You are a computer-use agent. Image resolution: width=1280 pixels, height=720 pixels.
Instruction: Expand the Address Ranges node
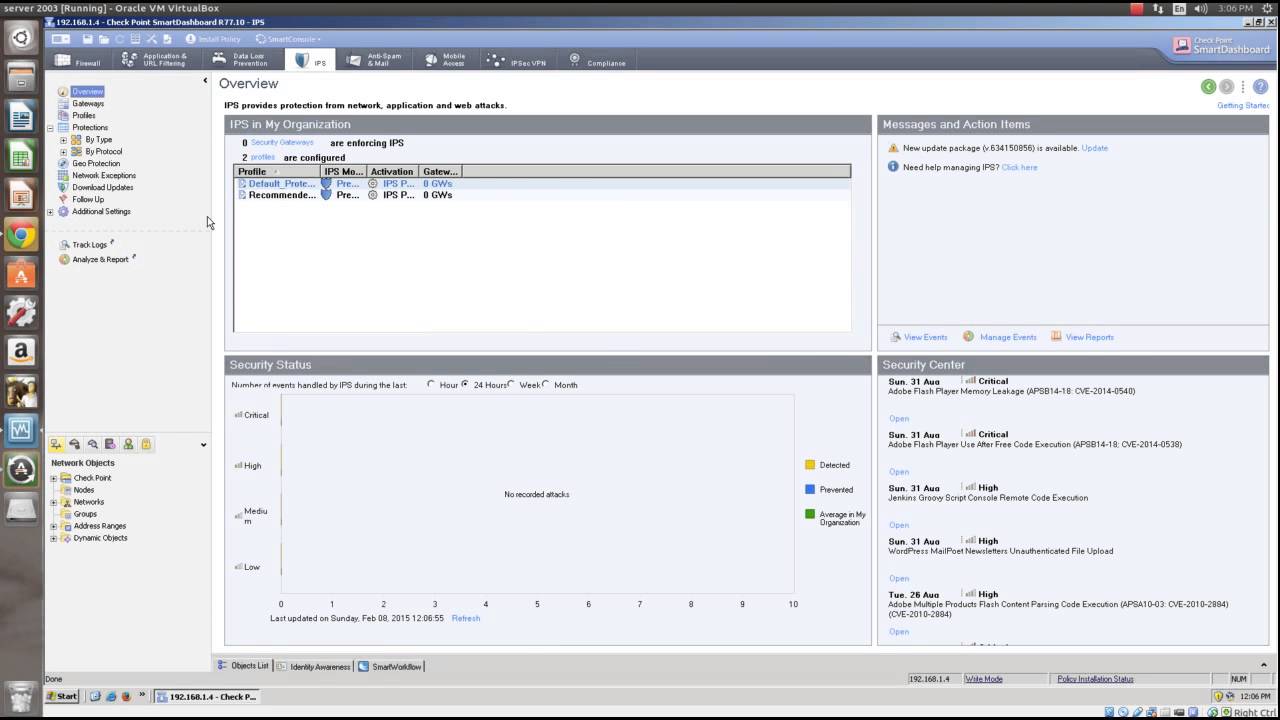click(53, 526)
